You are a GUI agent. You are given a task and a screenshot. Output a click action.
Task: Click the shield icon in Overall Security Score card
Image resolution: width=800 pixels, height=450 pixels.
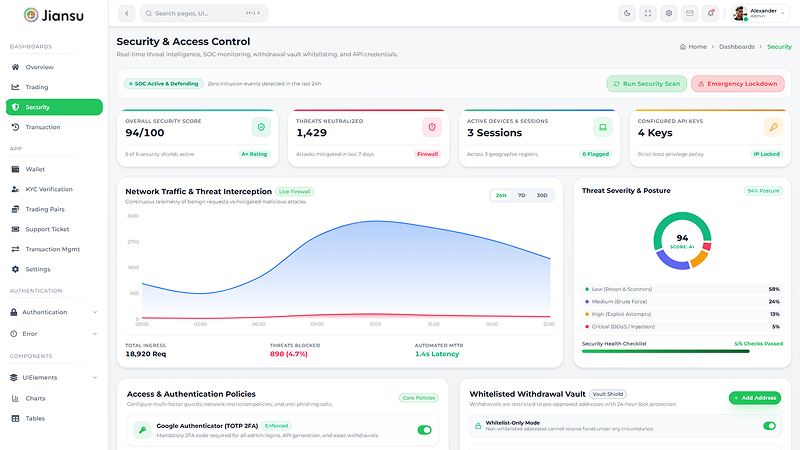pos(261,127)
